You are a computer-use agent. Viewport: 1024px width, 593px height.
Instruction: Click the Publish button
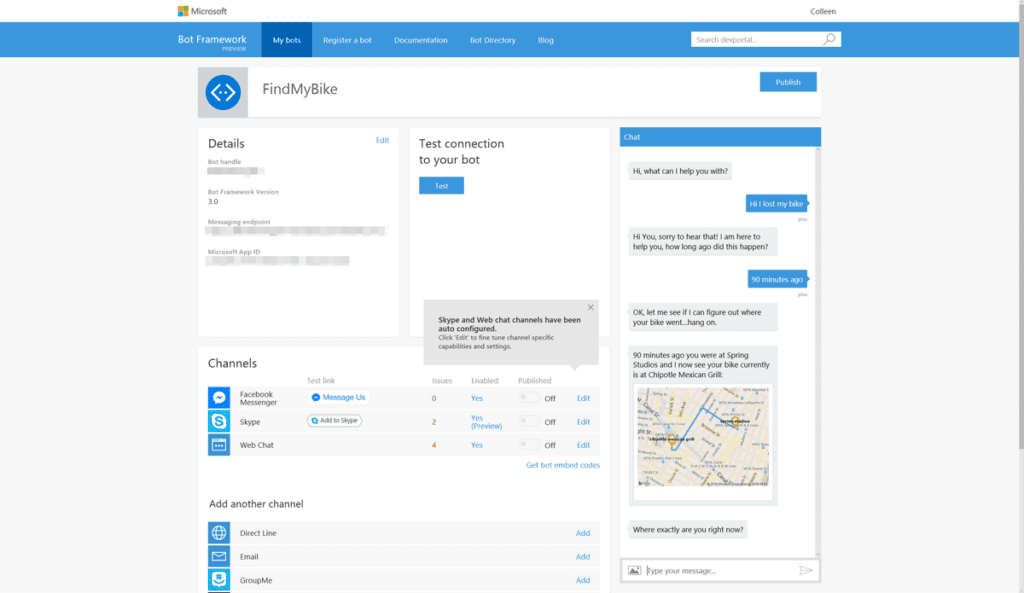point(788,82)
